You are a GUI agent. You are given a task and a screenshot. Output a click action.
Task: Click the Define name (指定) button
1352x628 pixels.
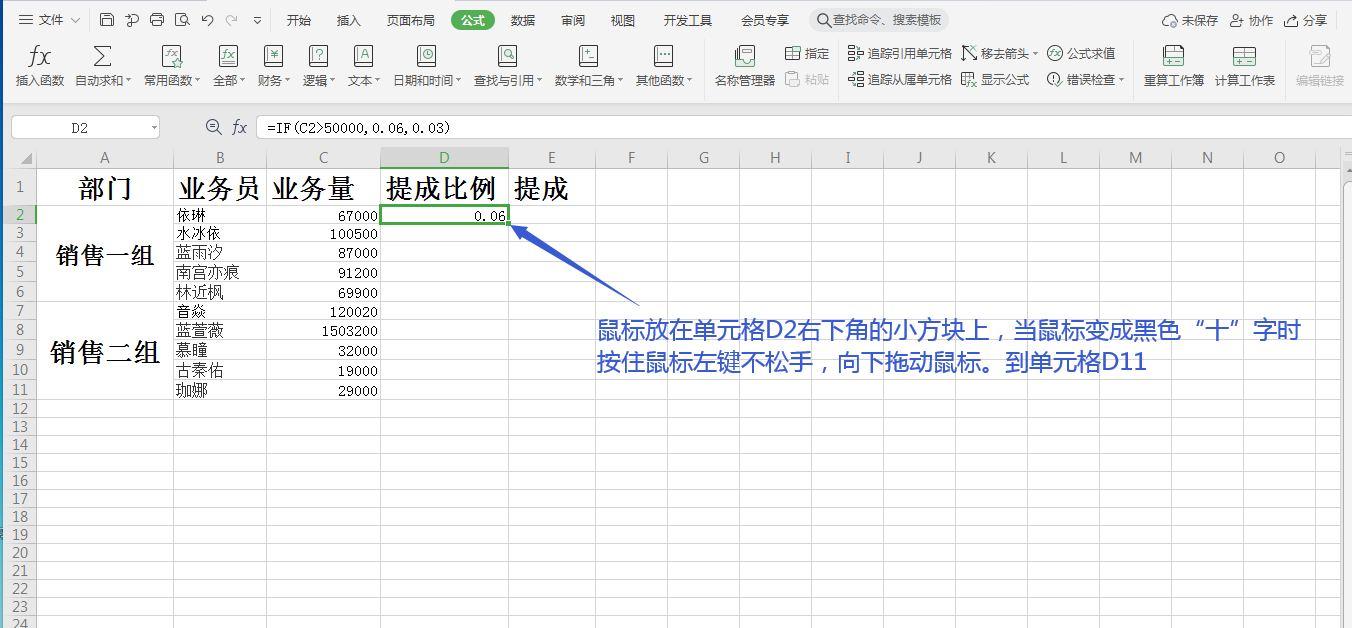[807, 54]
